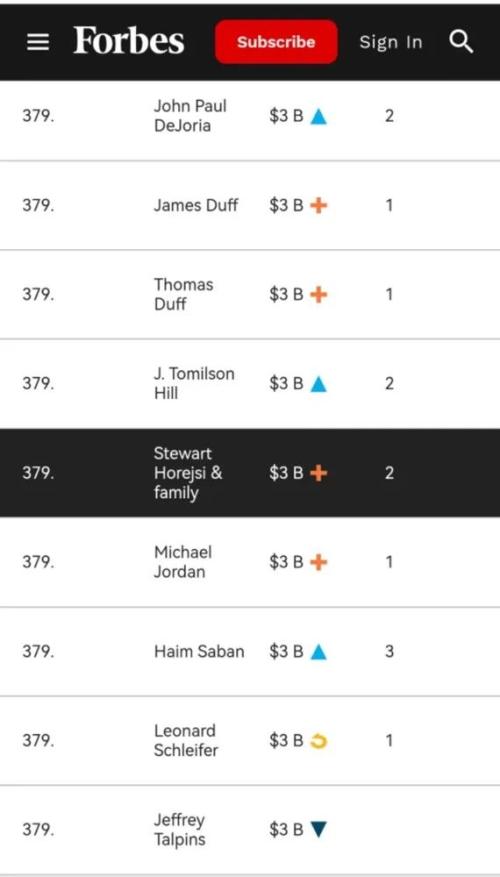Click the orange plus icon for Thomas Duff
500x877 pixels.
click(318, 295)
